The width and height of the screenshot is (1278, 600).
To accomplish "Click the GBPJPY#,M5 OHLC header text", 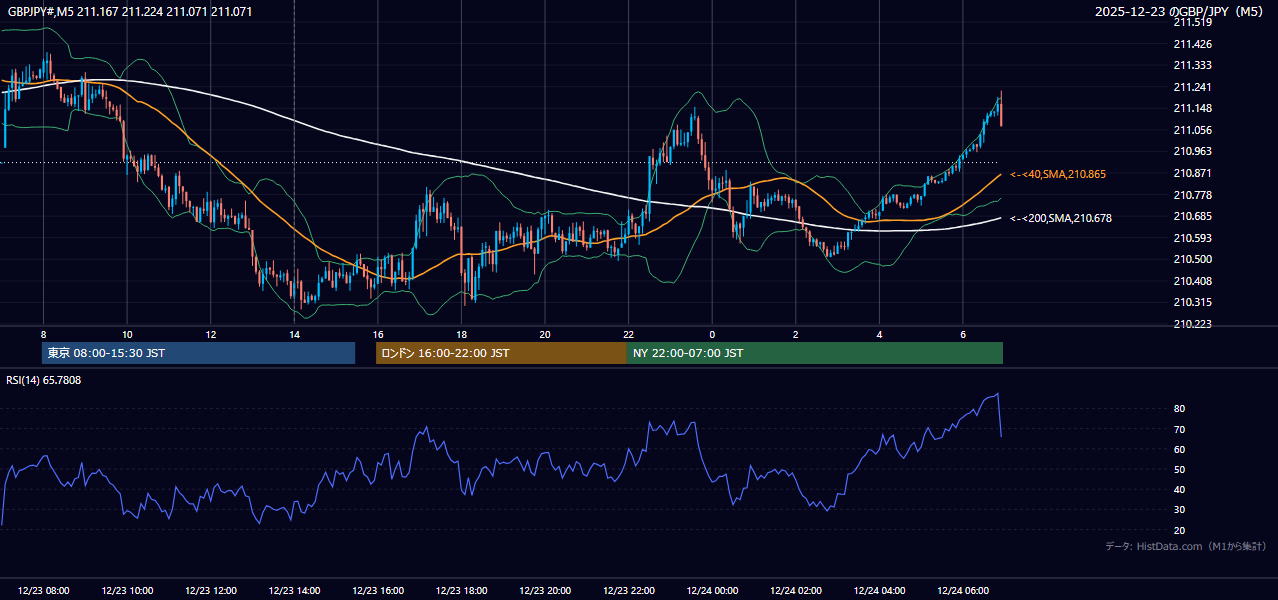I will [x=130, y=12].
